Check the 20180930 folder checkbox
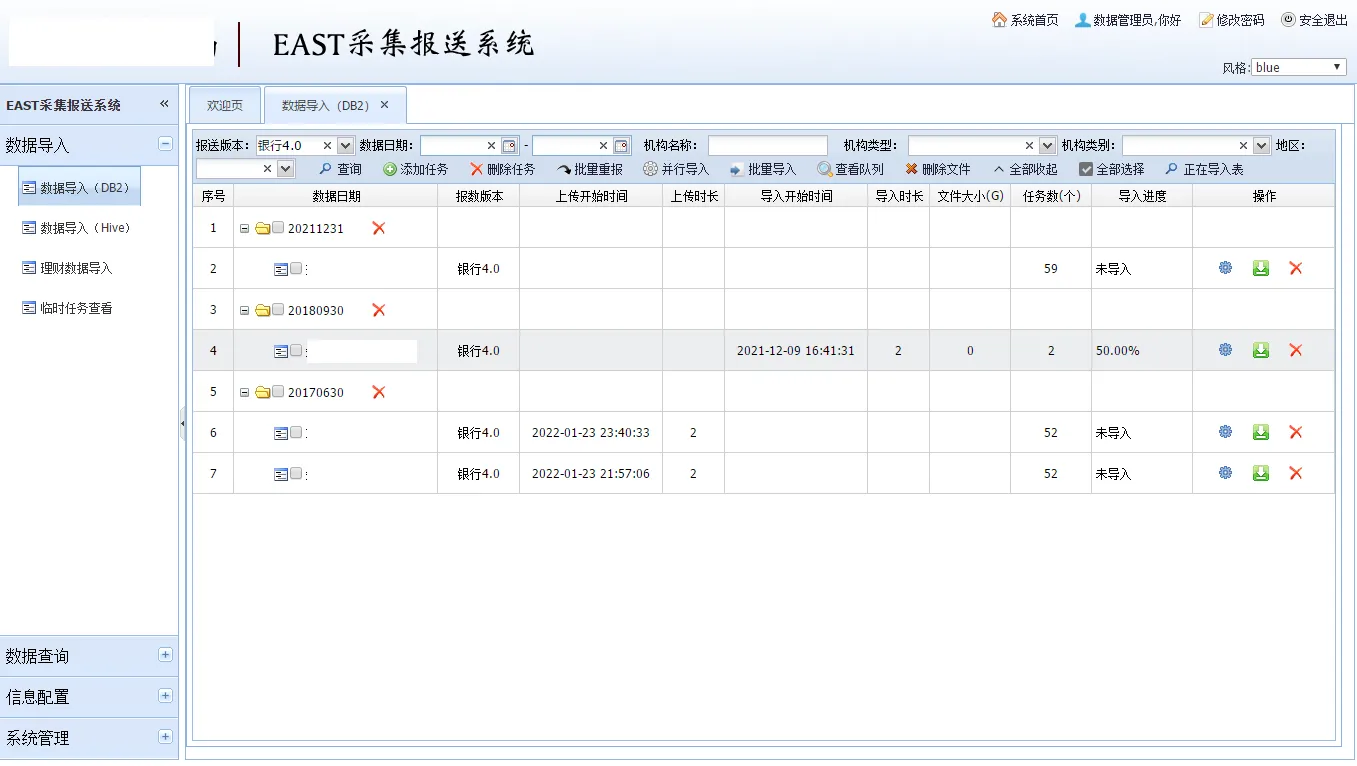 point(278,310)
